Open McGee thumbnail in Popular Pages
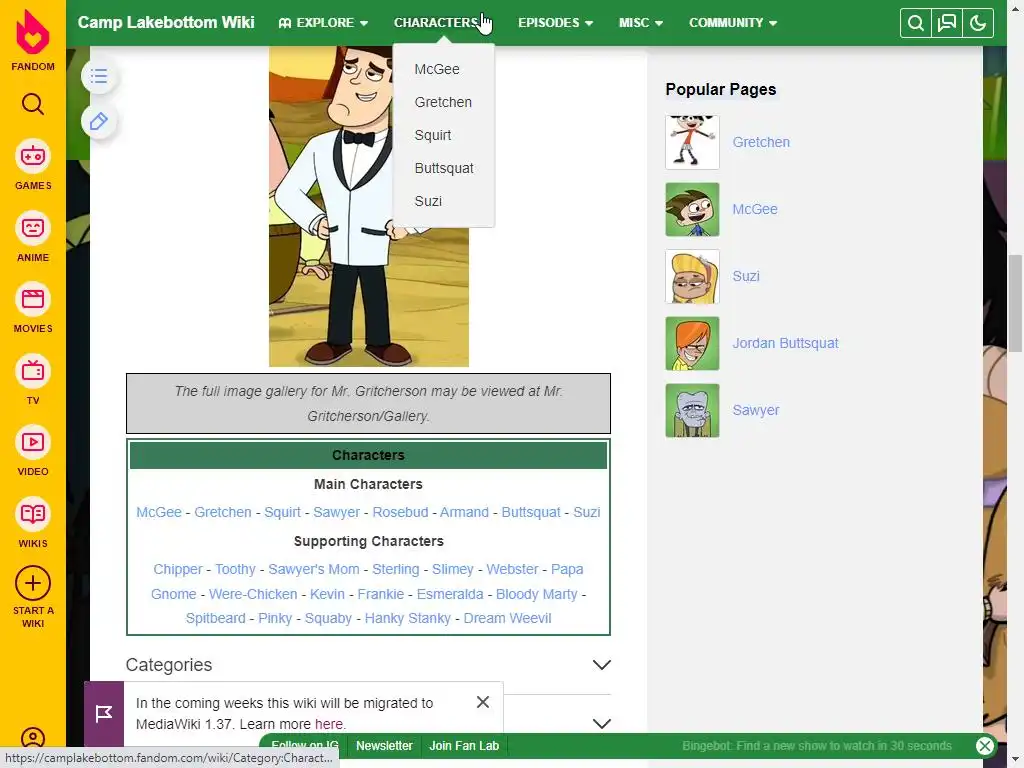Viewport: 1024px width, 768px height. (x=692, y=210)
